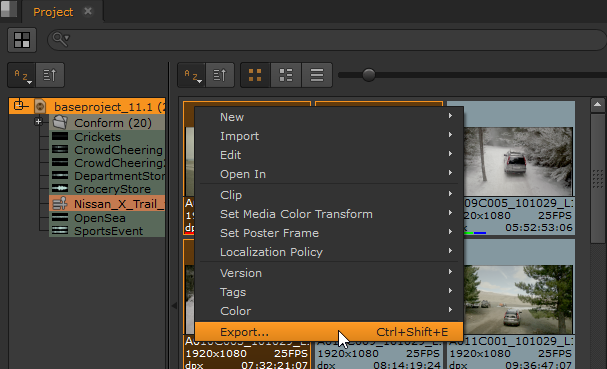Click the thumbnail size slider handle
607x369 pixels.
pyautogui.click(x=369, y=75)
